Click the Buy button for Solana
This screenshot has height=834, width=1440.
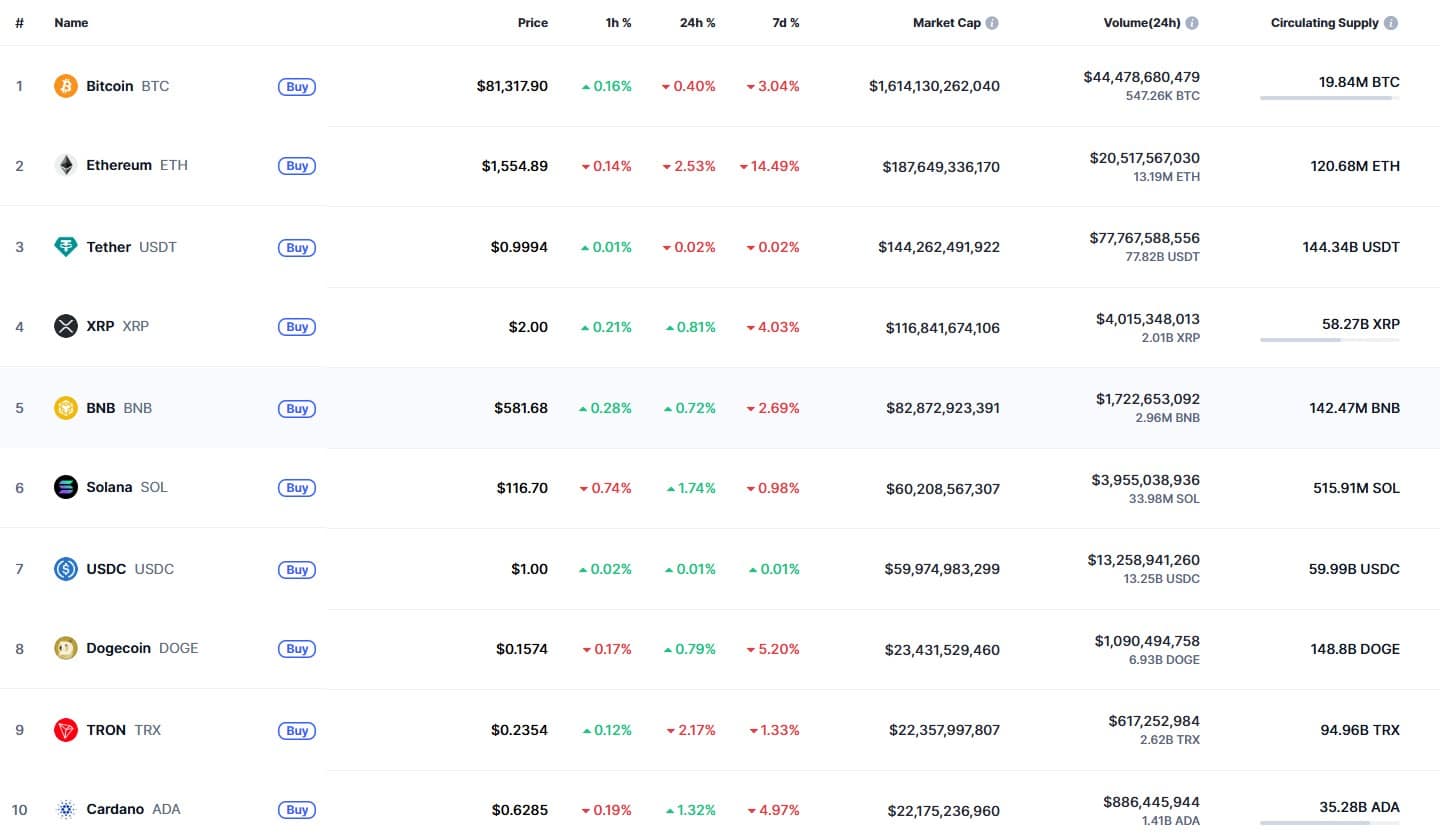(x=296, y=488)
